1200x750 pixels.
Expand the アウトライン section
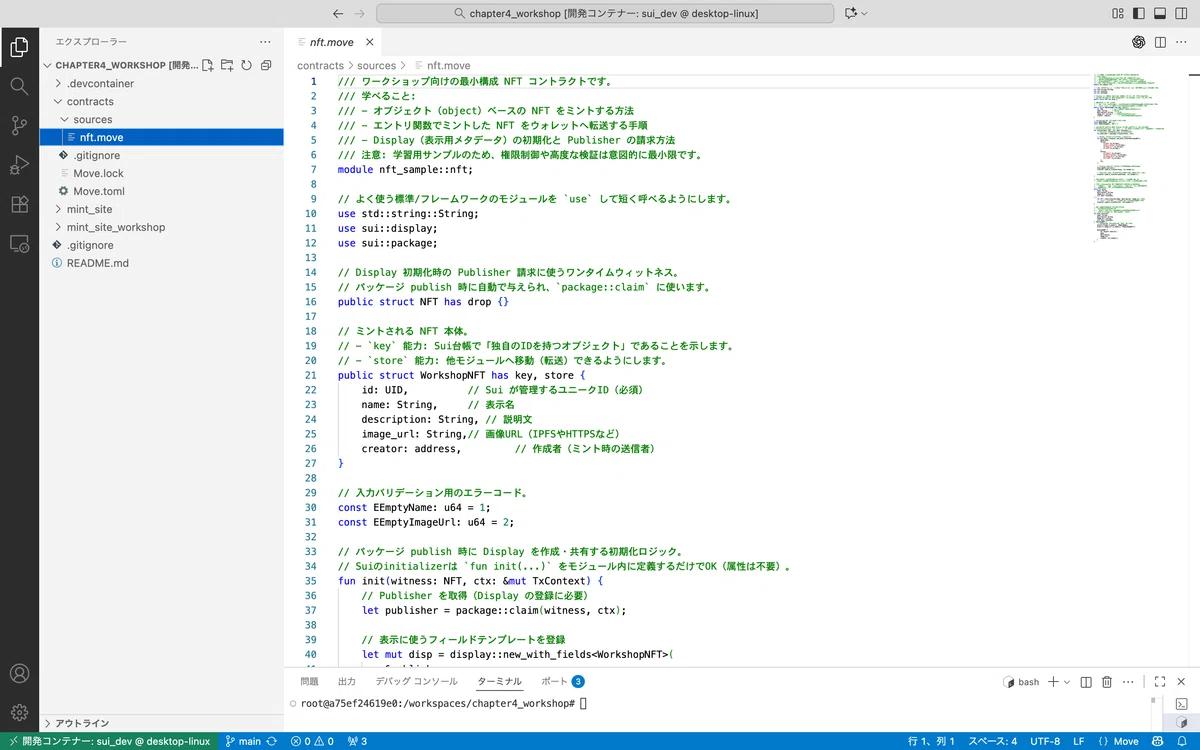pyautogui.click(x=162, y=723)
